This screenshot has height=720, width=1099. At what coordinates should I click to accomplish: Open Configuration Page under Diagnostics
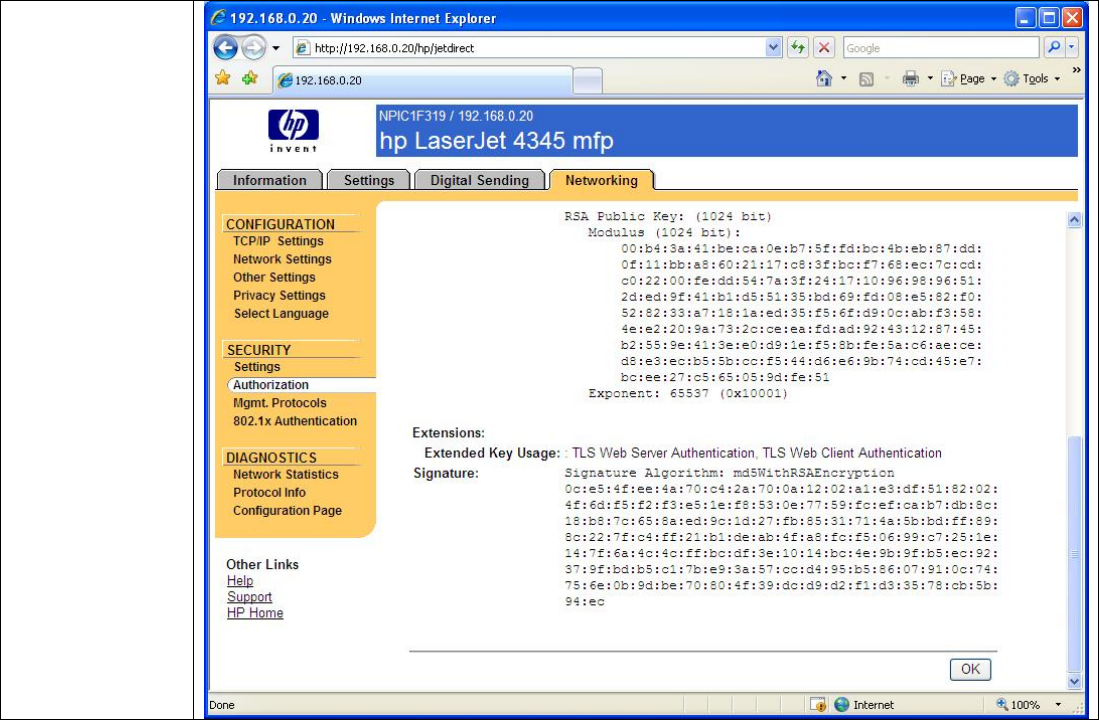[x=287, y=511]
